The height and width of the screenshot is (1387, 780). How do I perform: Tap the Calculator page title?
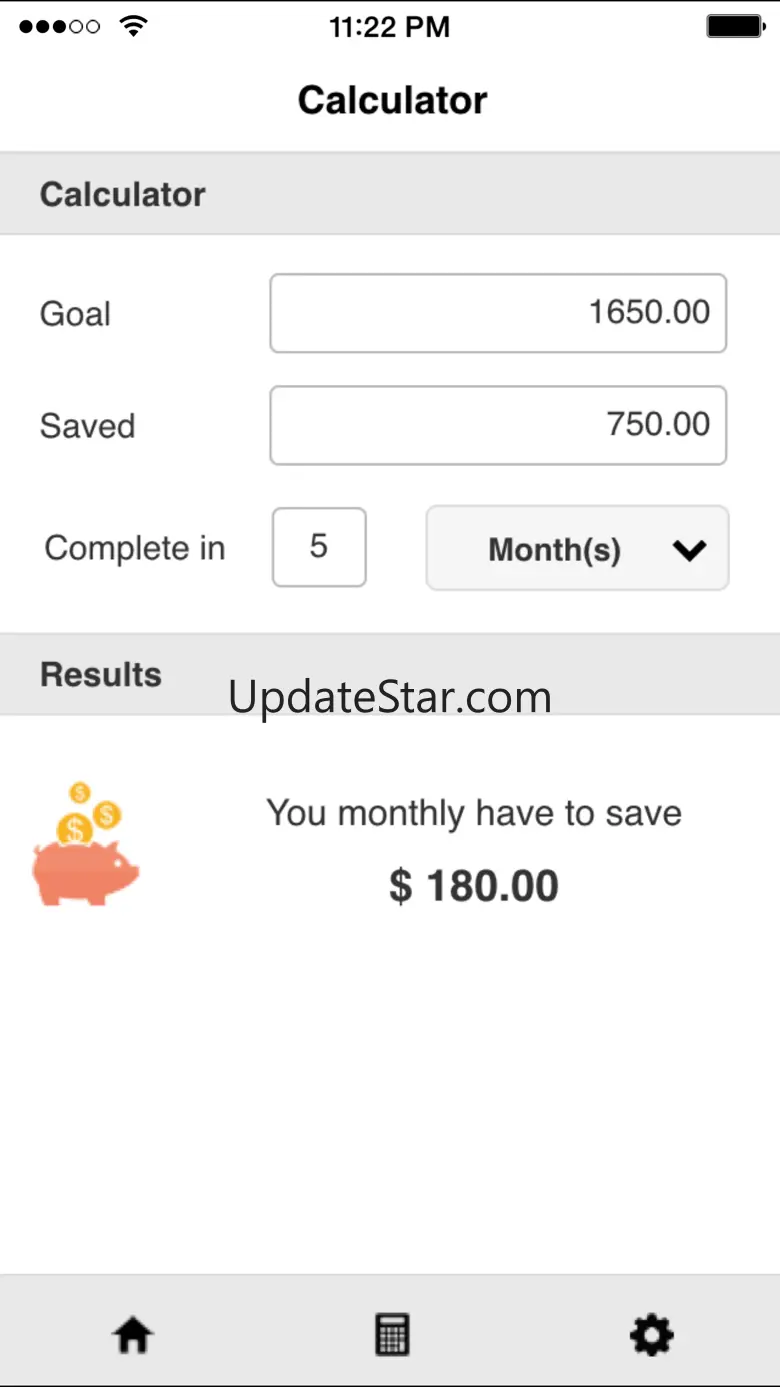(392, 100)
